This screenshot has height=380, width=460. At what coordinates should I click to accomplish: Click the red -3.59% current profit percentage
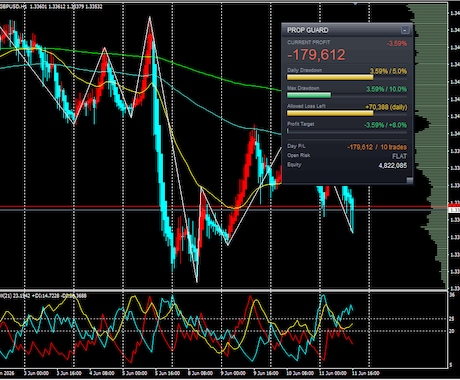coord(397,43)
